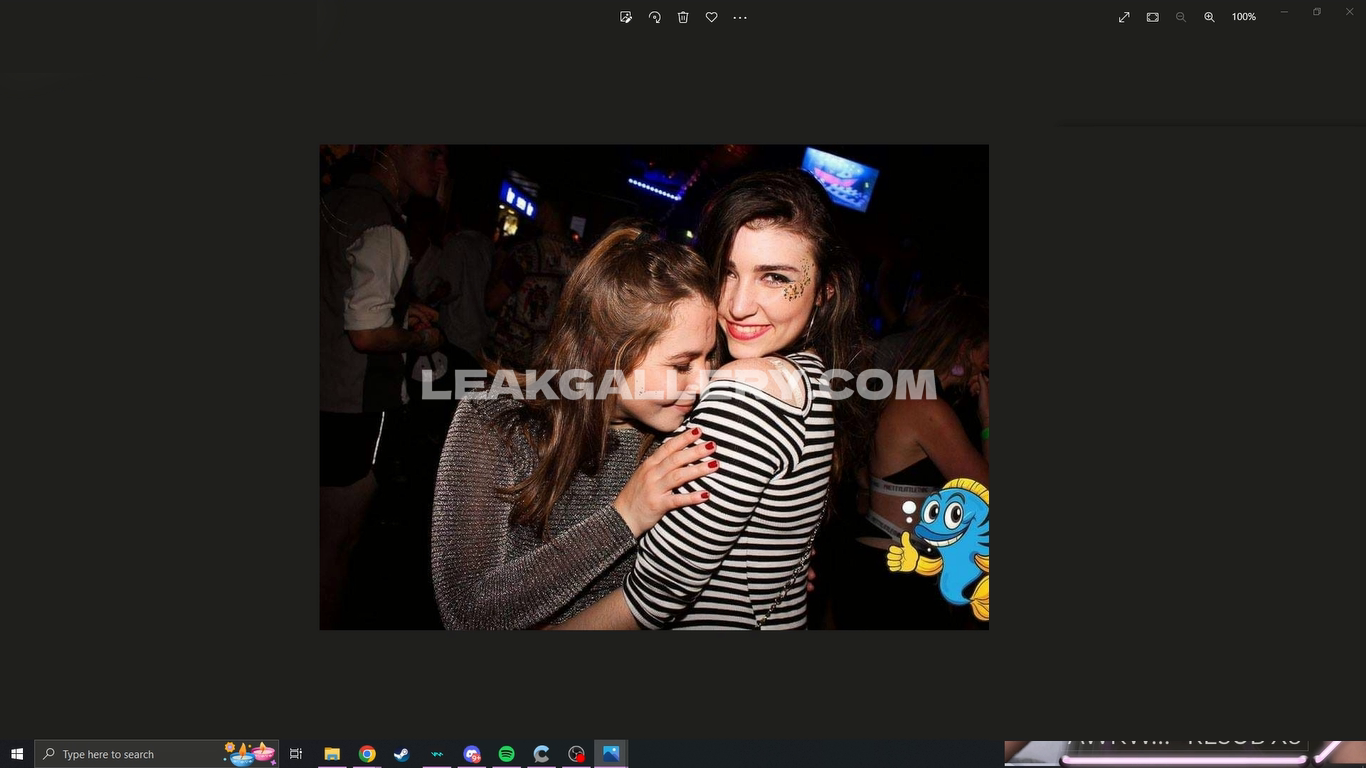Switch to Discord in the taskbar
This screenshot has width=1366, height=768.
click(x=472, y=754)
